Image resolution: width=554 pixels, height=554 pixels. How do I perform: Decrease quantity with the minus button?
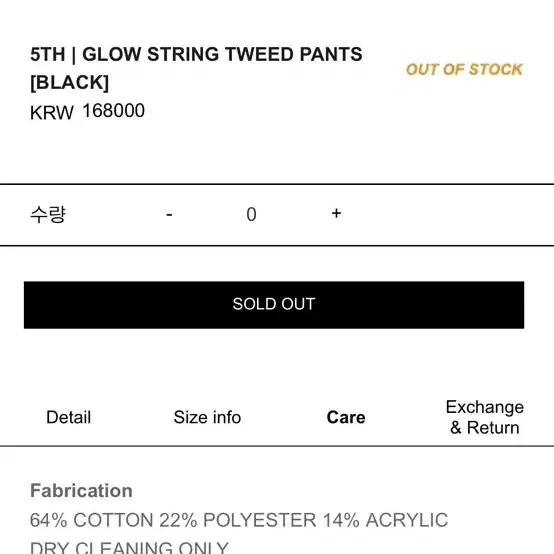[169, 214]
